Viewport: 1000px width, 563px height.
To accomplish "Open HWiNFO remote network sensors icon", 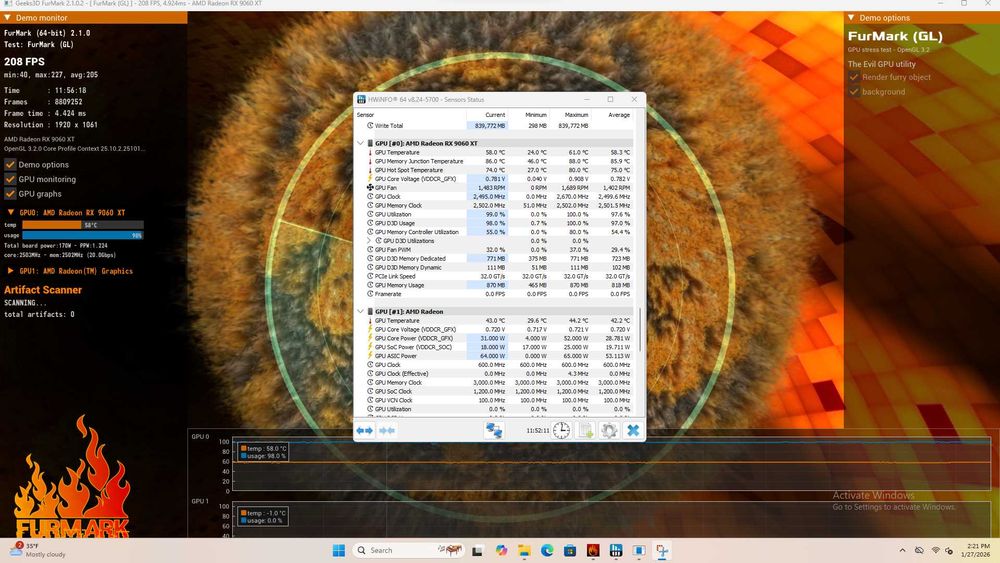I will coord(494,430).
